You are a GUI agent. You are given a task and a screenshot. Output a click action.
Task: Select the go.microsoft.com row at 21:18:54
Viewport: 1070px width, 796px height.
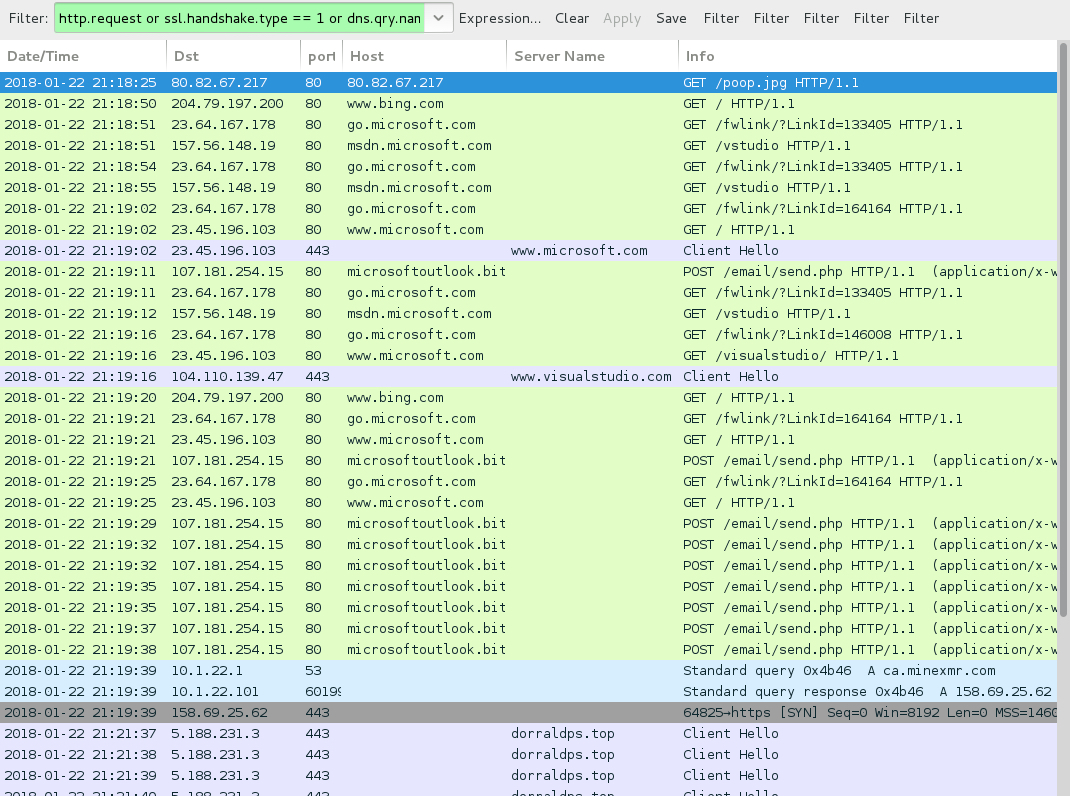point(528,167)
